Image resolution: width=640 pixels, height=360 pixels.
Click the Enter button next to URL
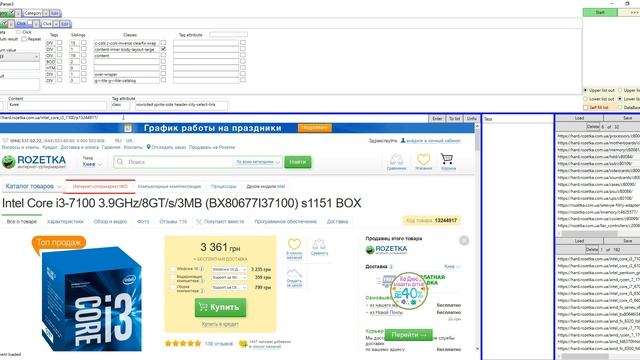[x=437, y=118]
